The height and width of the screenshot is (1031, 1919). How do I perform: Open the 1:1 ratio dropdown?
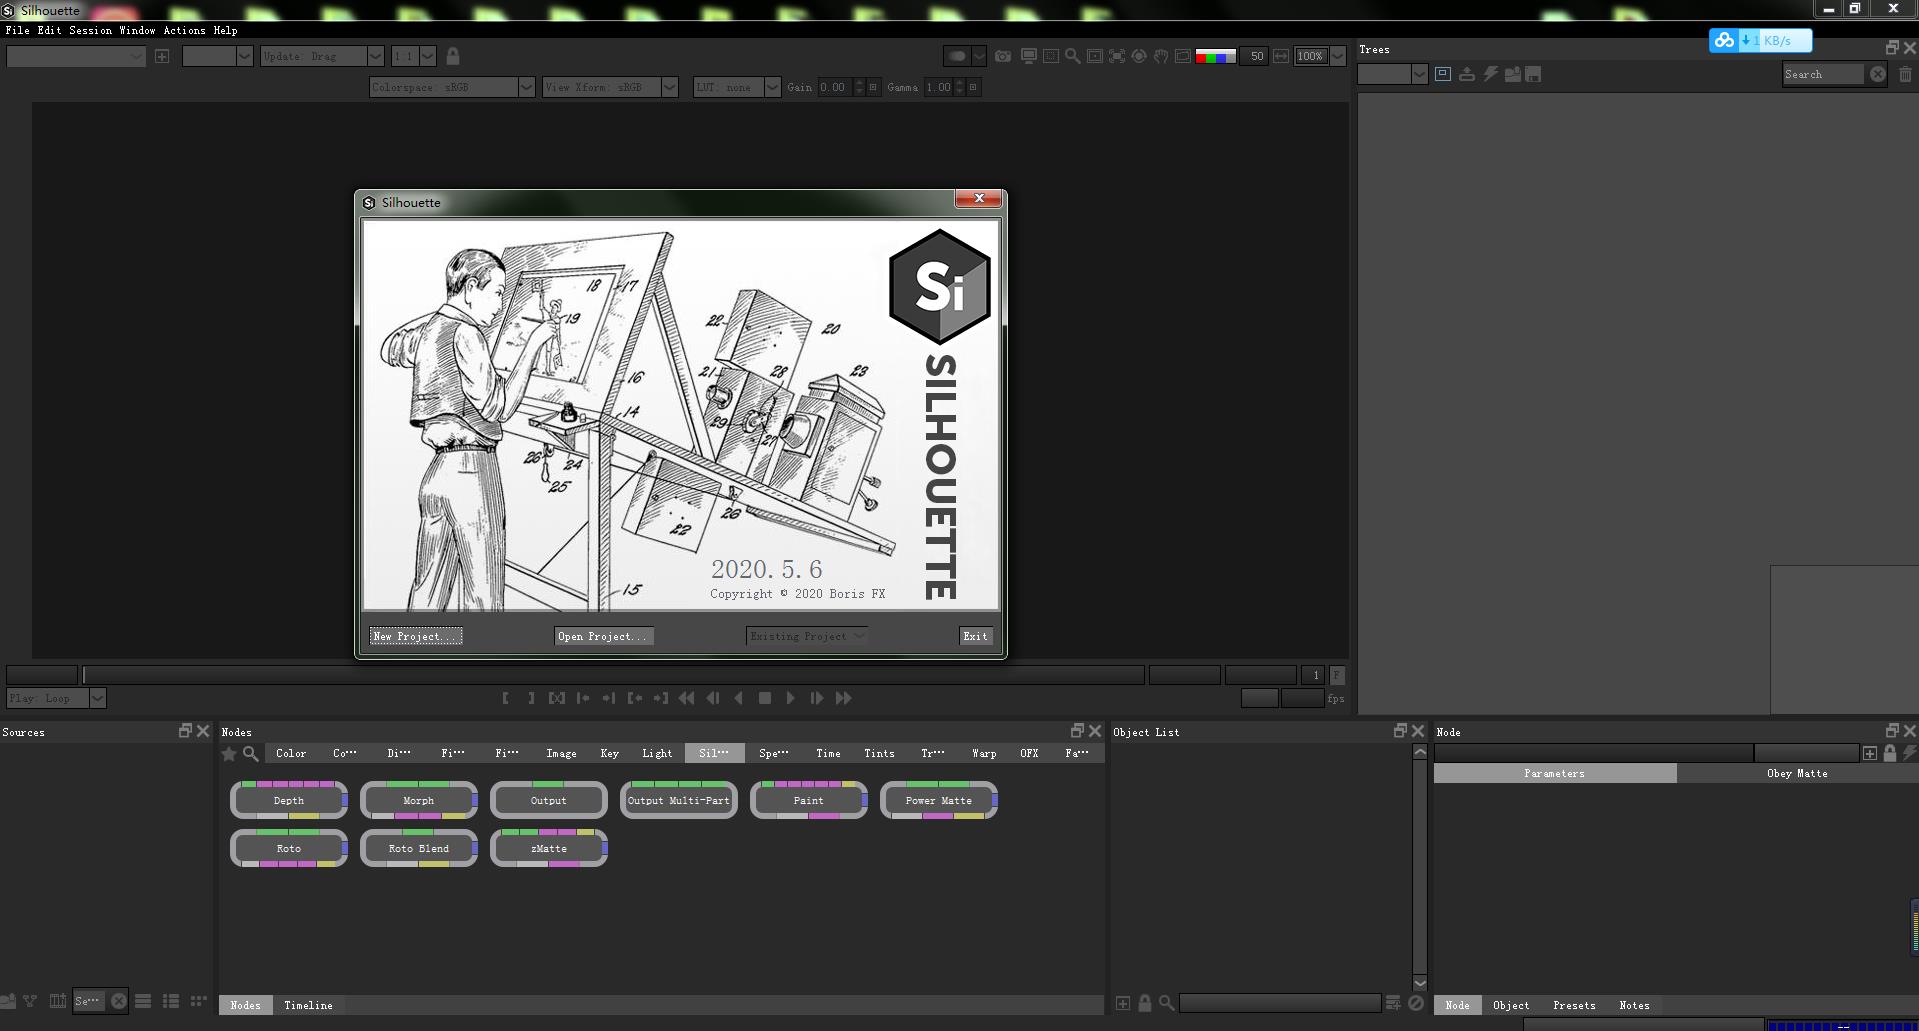click(413, 56)
